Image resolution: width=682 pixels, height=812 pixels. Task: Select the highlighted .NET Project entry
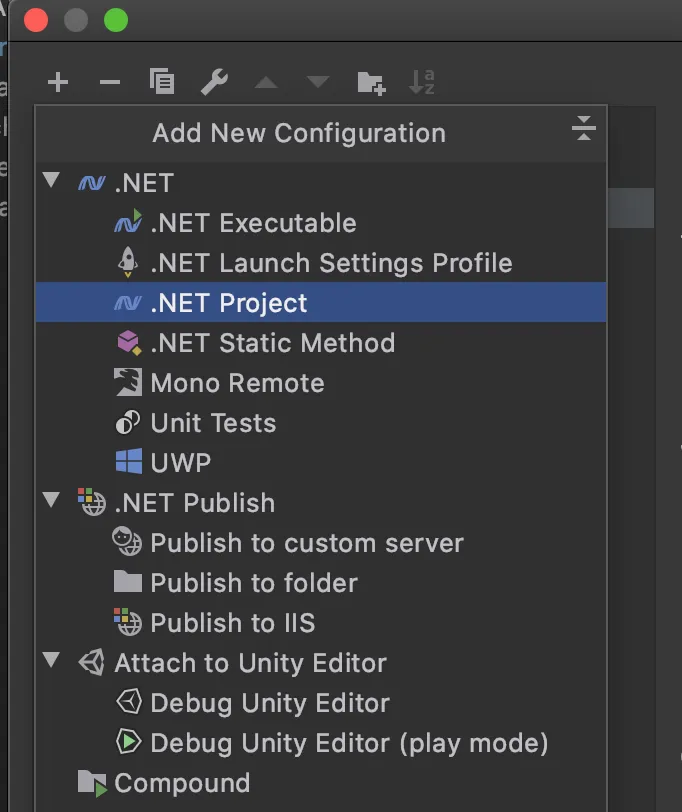click(x=321, y=302)
